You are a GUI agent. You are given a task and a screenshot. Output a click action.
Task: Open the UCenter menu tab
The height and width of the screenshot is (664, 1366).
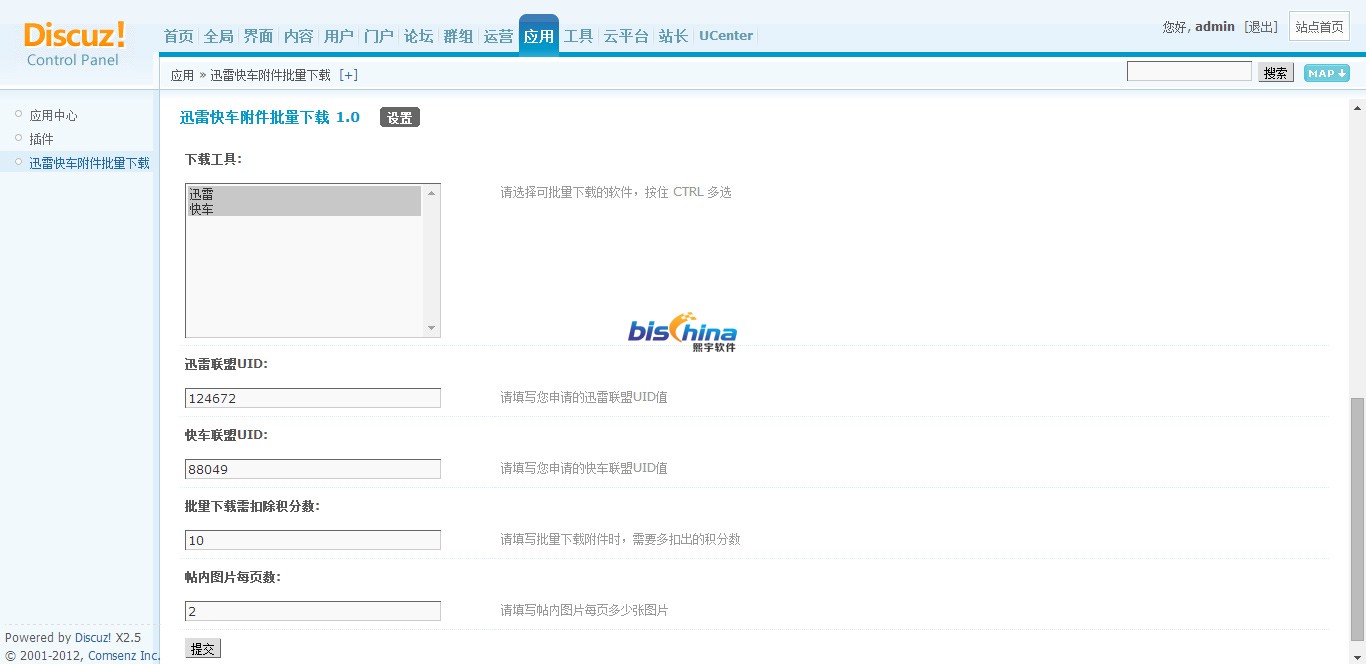pyautogui.click(x=726, y=36)
